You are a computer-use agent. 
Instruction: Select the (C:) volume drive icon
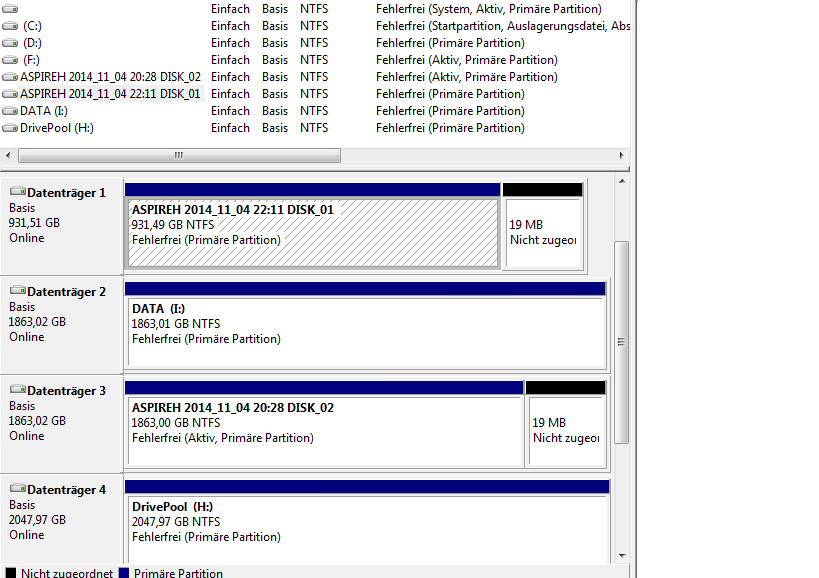point(10,26)
